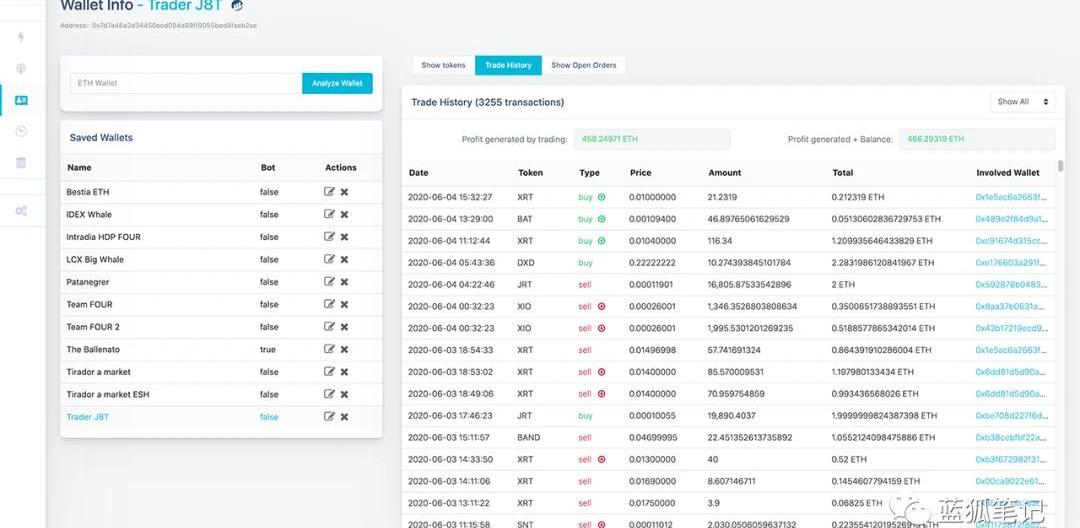Click the lightning bolt sidebar icon
Viewport: 1080px width, 528px height.
click(21, 38)
